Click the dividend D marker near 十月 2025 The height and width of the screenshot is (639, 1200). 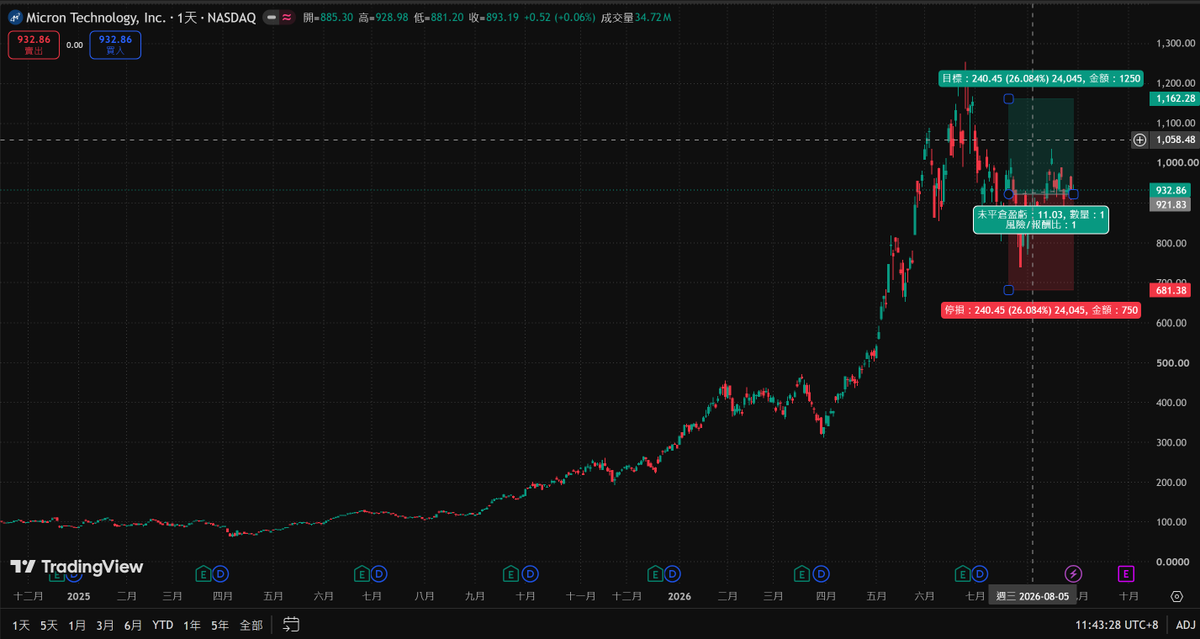click(x=530, y=573)
